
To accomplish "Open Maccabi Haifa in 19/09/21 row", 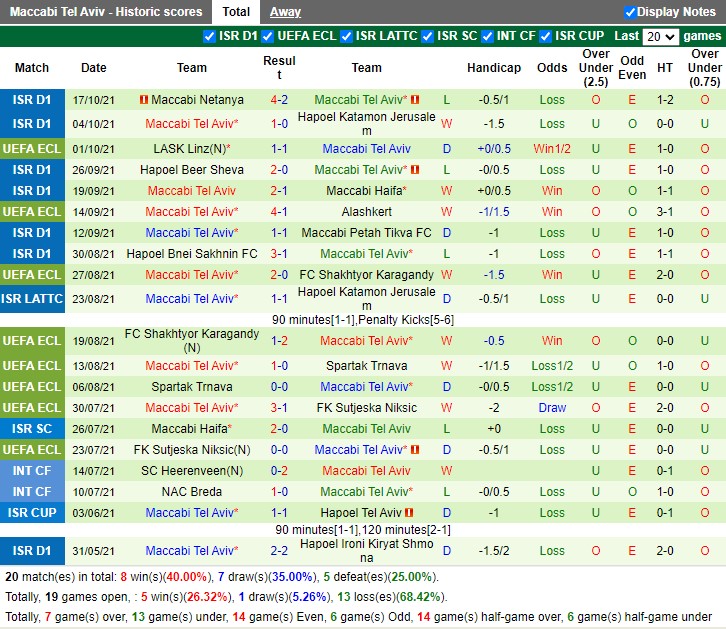I will (366, 191).
